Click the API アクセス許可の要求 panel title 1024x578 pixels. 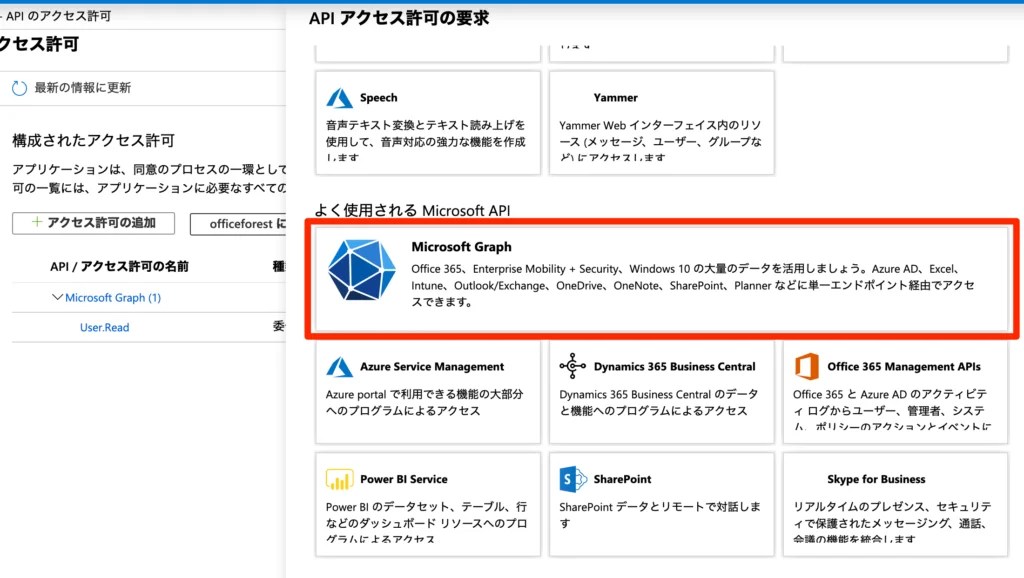(398, 18)
